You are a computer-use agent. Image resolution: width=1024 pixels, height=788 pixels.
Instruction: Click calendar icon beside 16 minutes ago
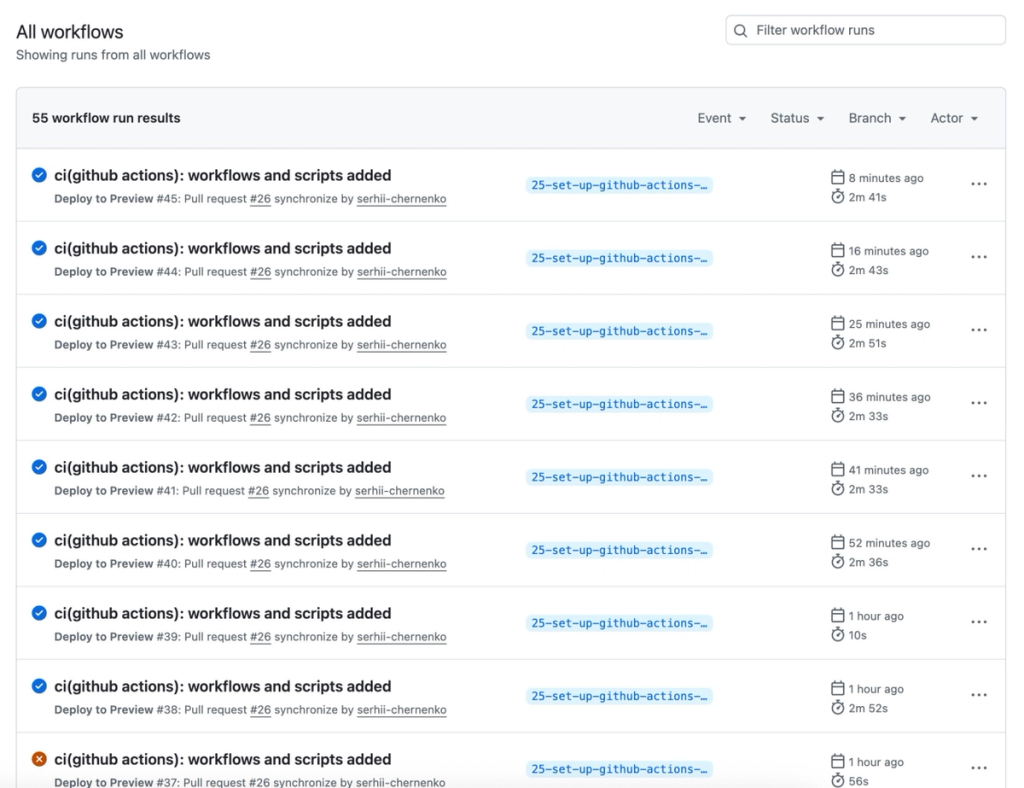coord(838,251)
